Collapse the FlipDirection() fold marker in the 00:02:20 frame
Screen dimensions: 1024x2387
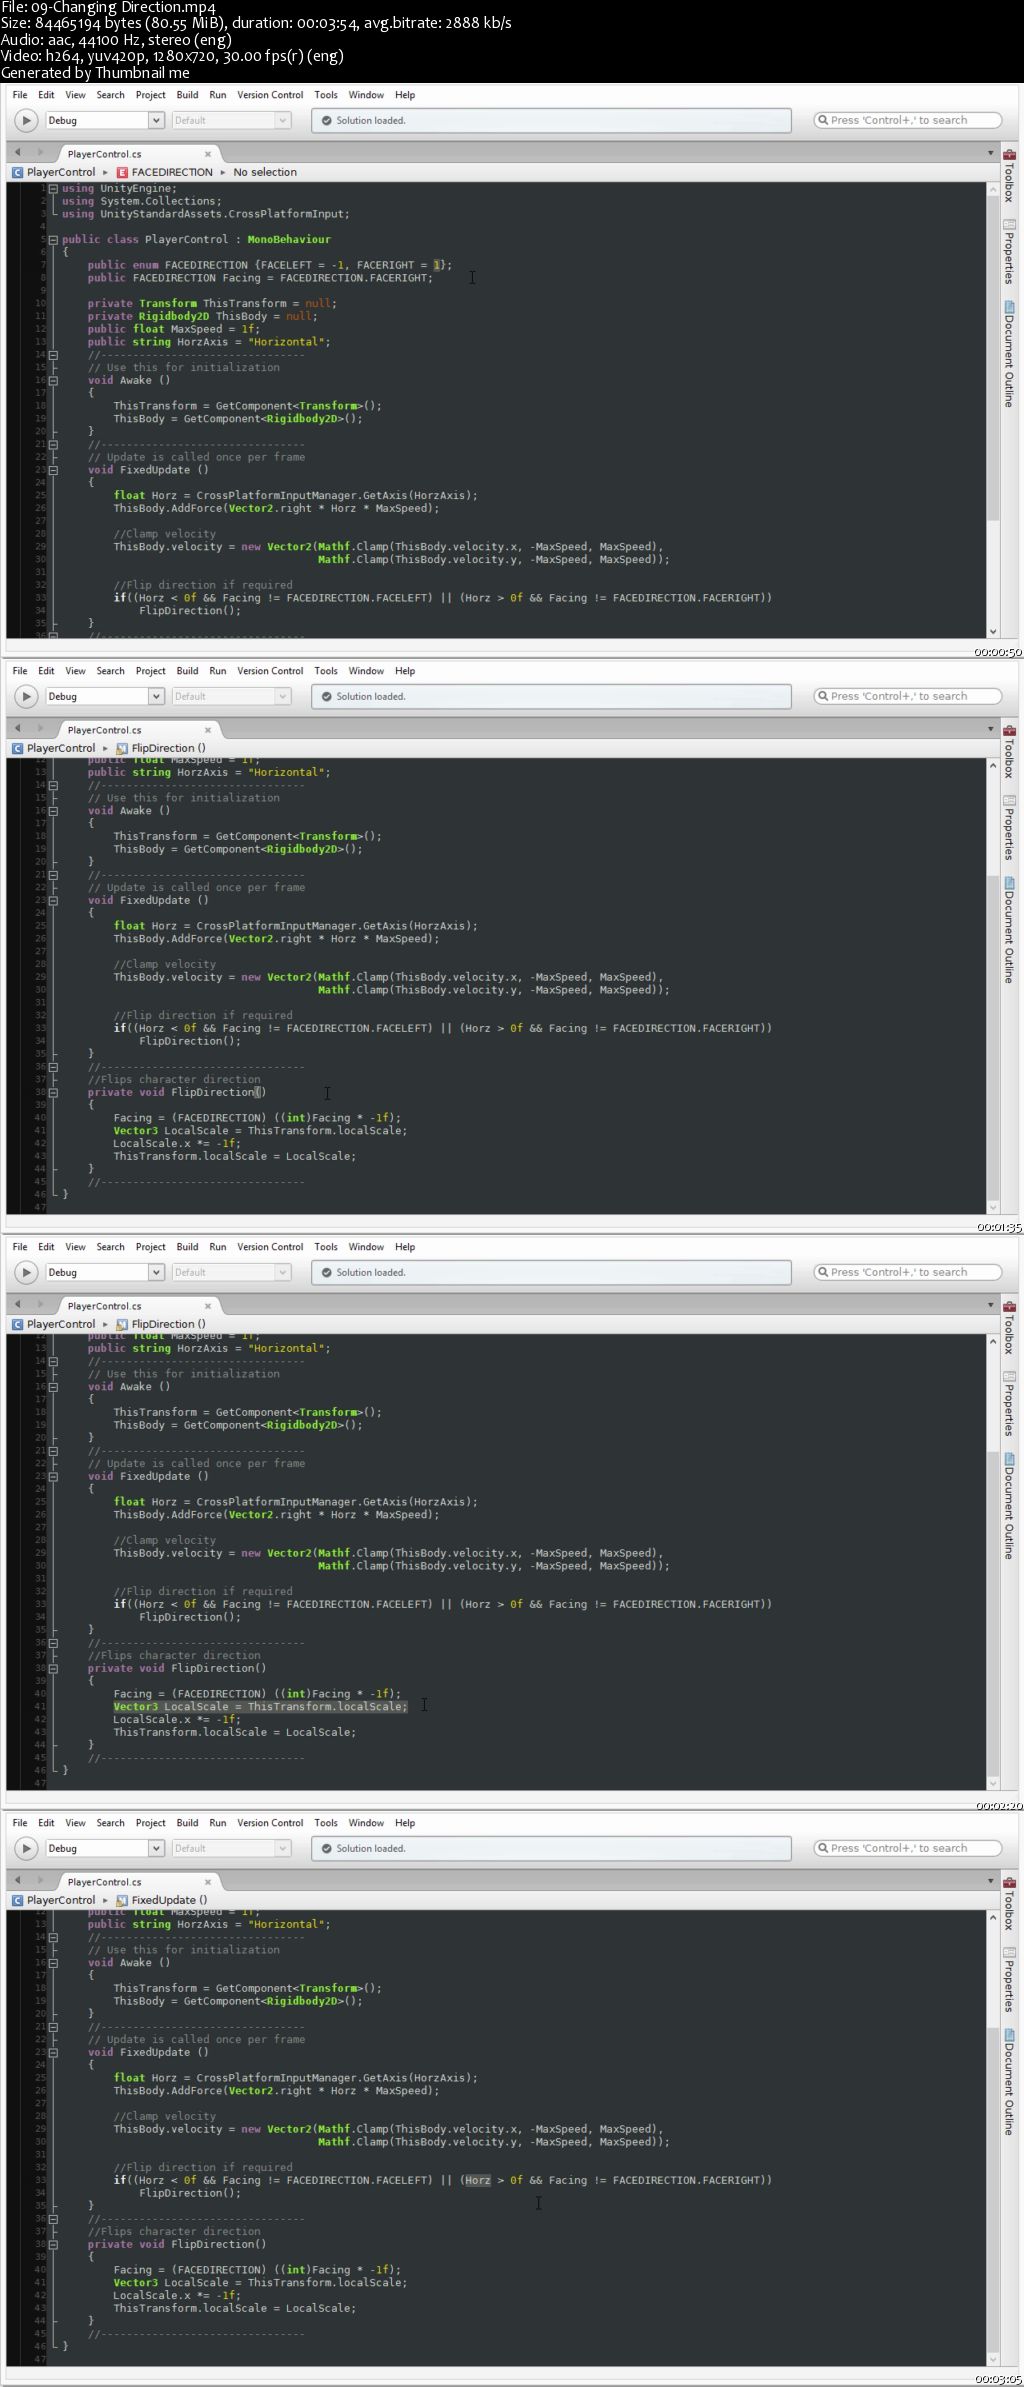pos(53,1668)
